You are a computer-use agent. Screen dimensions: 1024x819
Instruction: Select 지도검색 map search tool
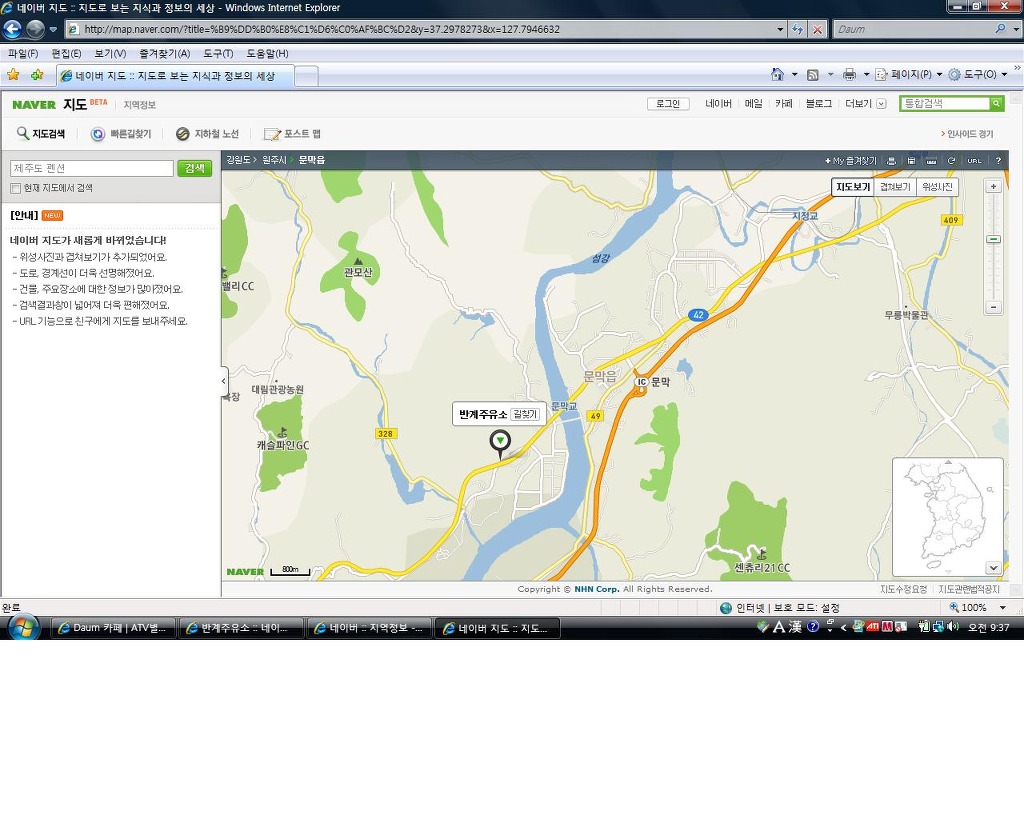point(41,134)
